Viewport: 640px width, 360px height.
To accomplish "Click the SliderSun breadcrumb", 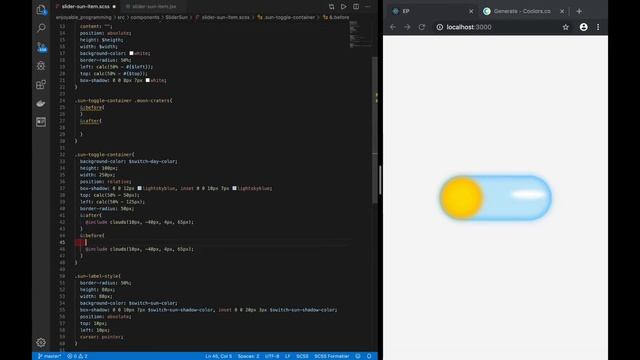I will [177, 18].
